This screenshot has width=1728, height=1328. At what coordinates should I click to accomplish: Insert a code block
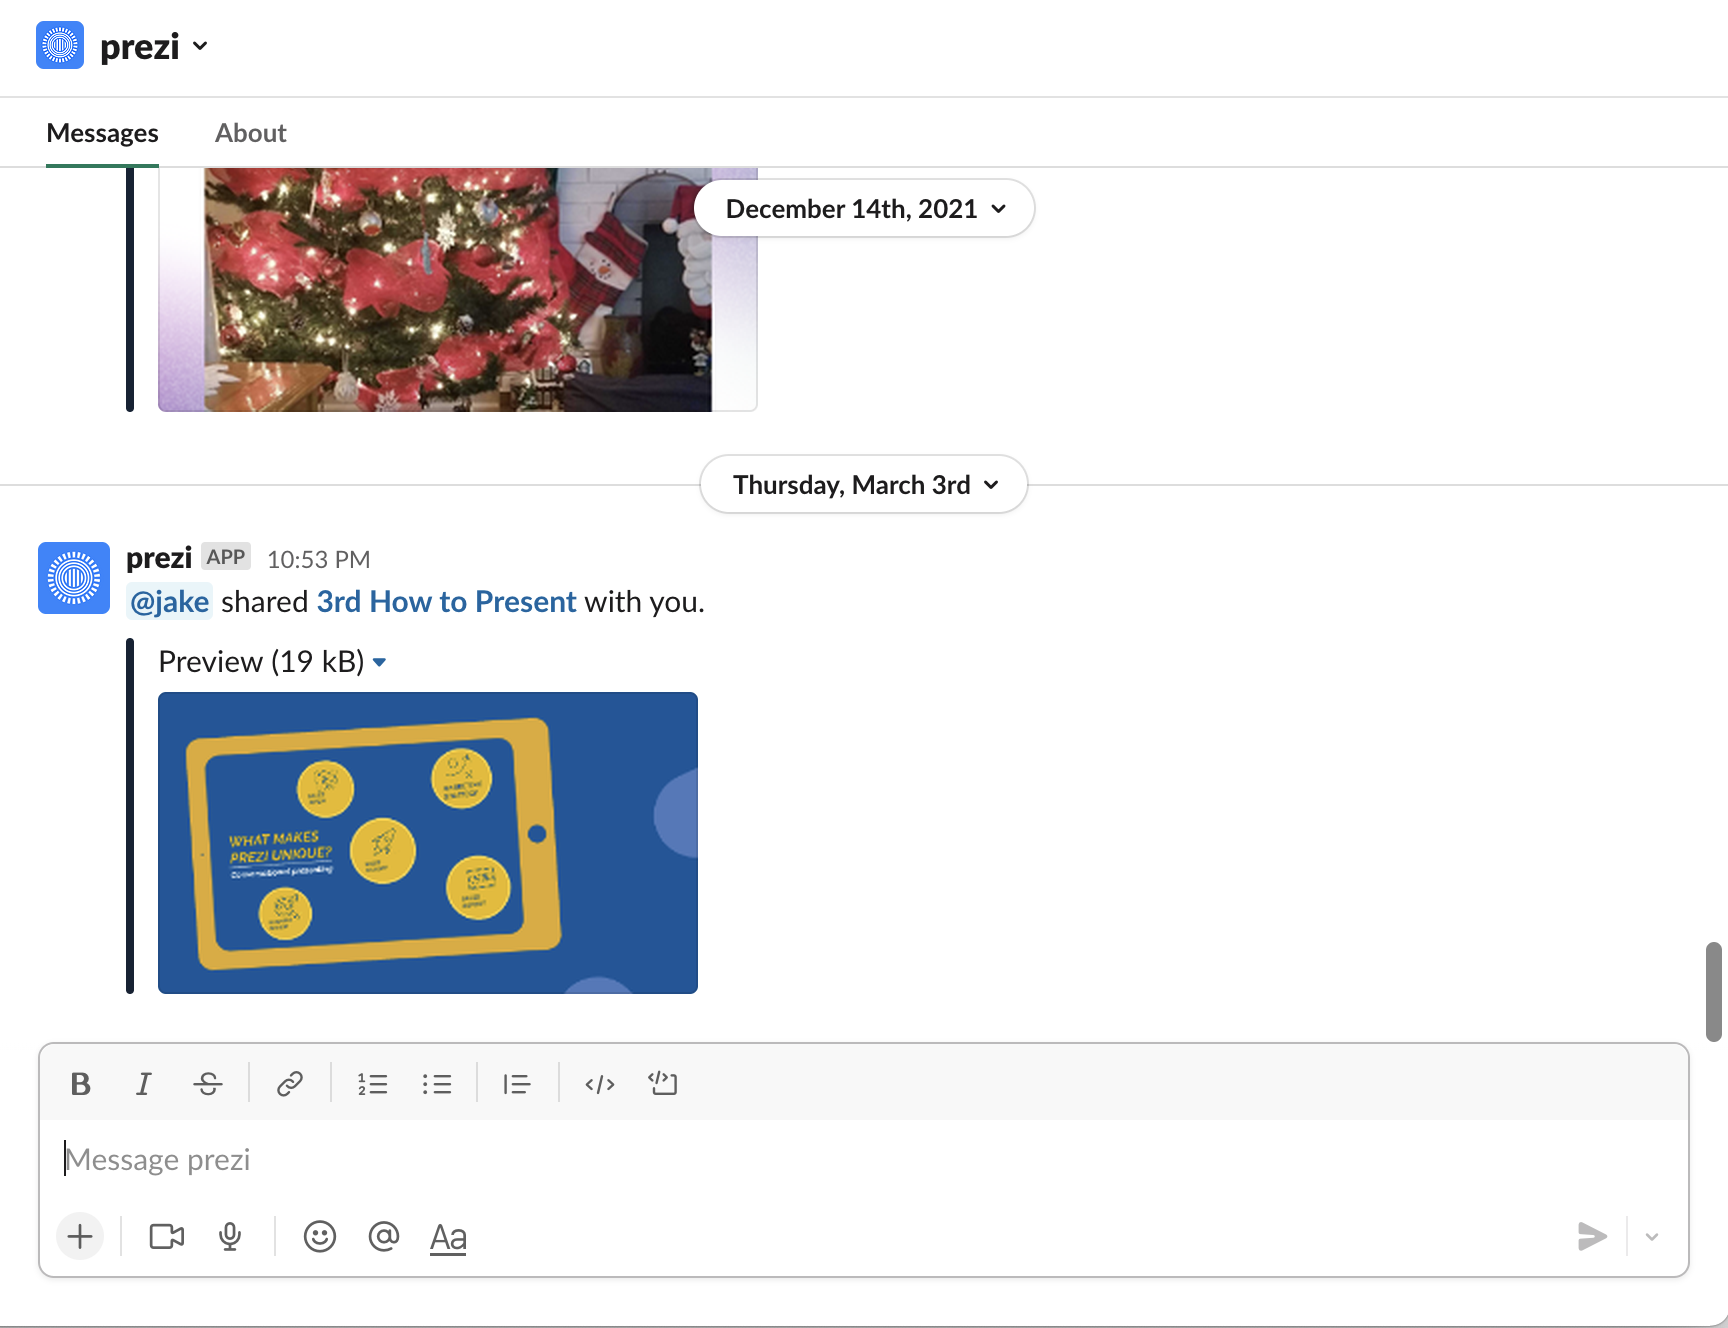662,1084
